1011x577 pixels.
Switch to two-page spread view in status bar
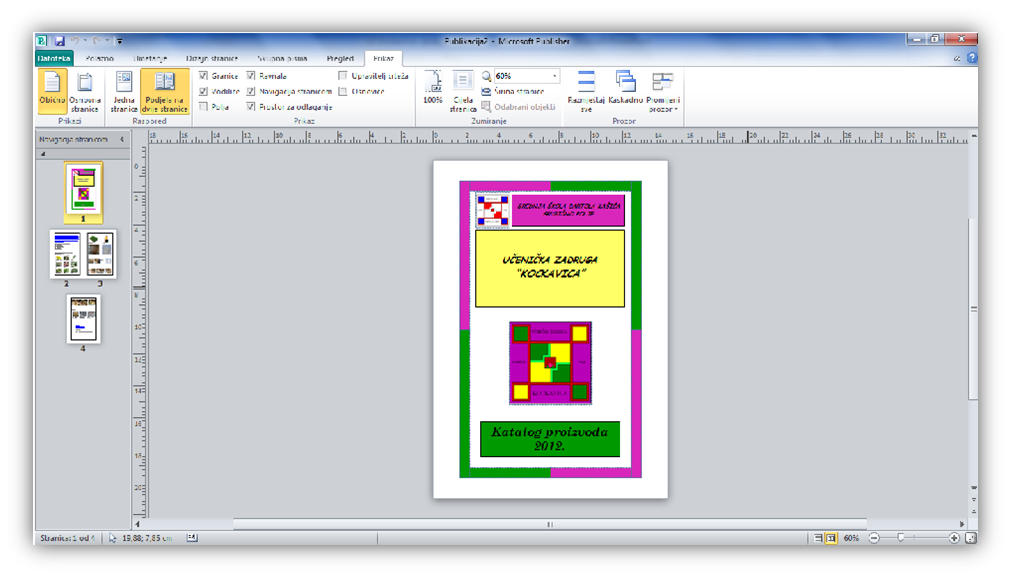point(831,538)
